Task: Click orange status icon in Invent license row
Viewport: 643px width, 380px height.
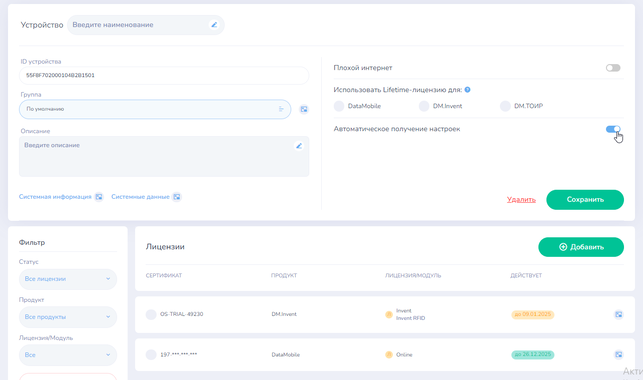Action: tap(389, 314)
